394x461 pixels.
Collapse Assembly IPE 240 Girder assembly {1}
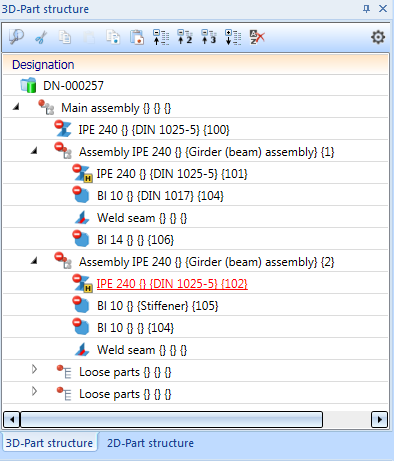[x=34, y=151]
